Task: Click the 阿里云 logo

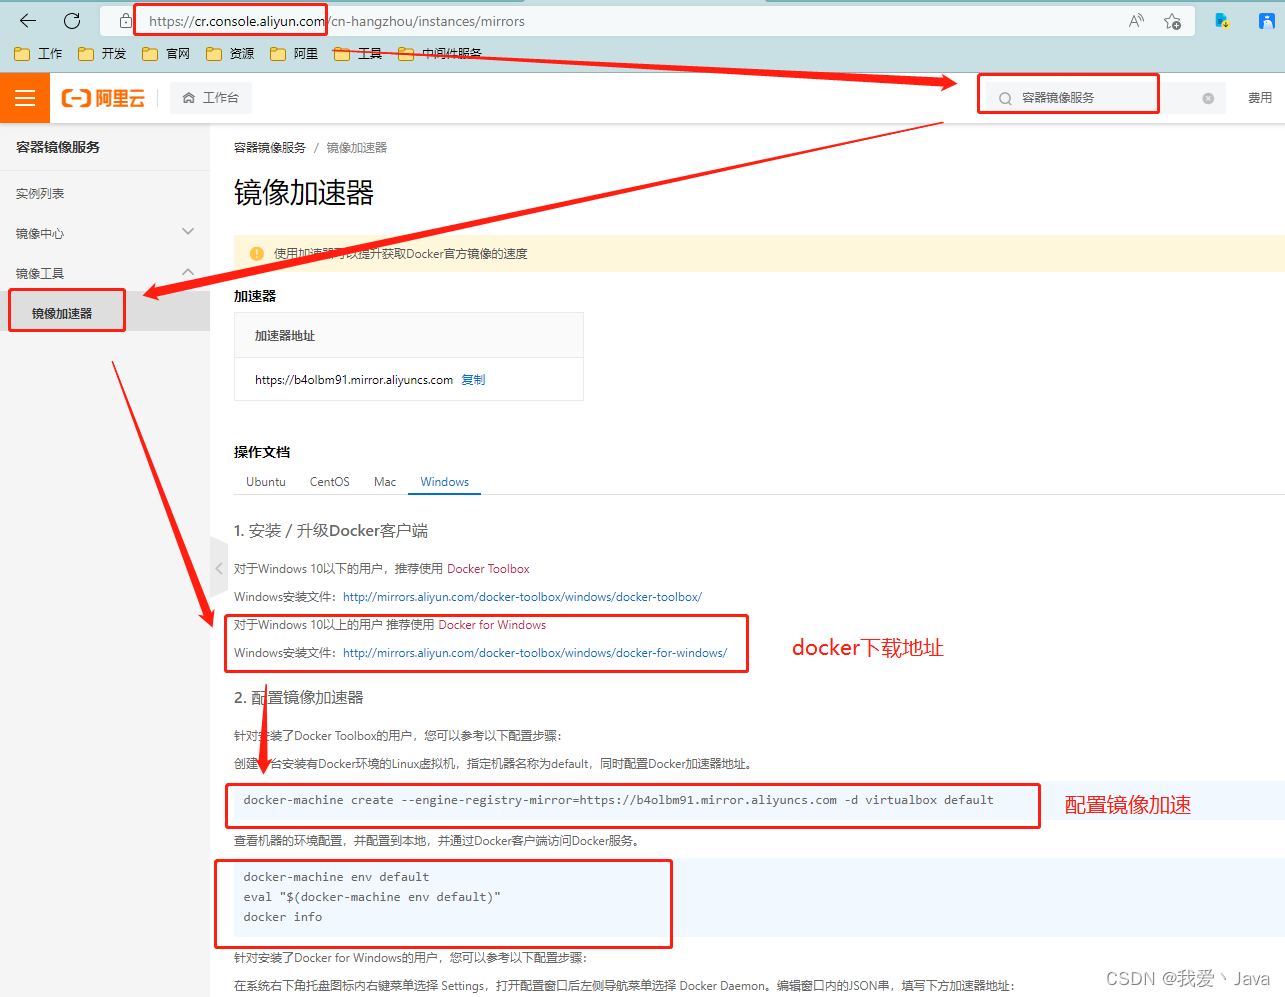Action: (x=103, y=98)
